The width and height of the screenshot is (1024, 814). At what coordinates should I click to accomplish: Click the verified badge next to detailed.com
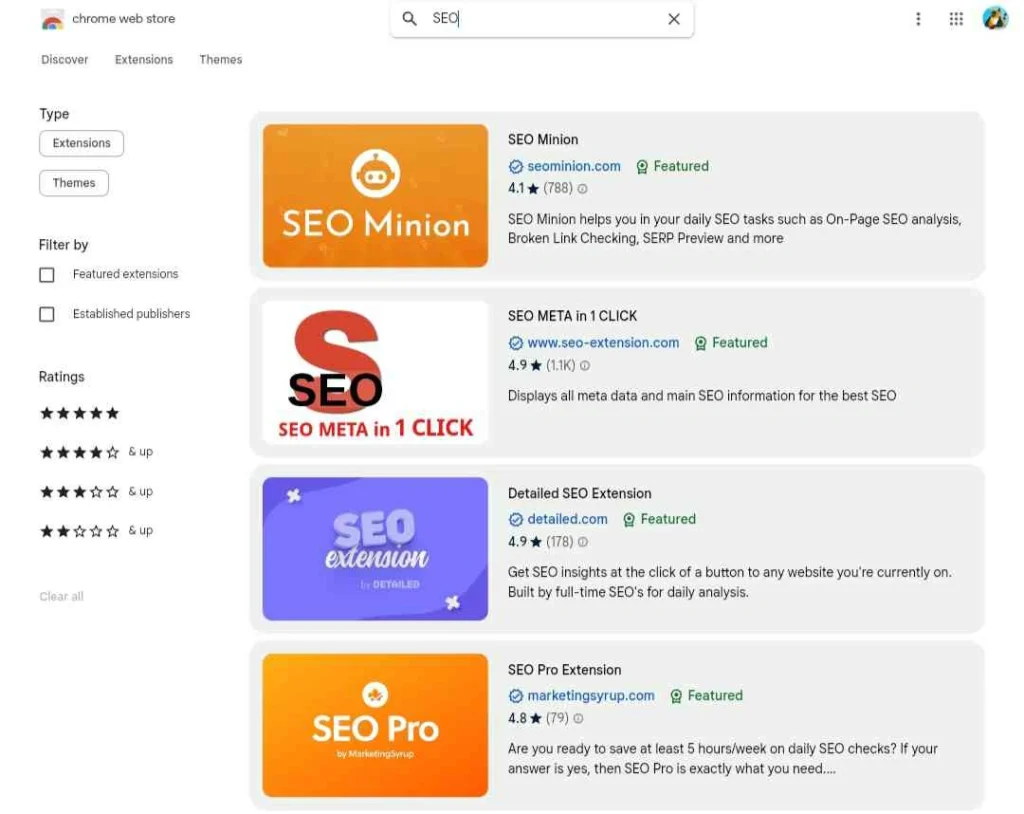coord(516,519)
